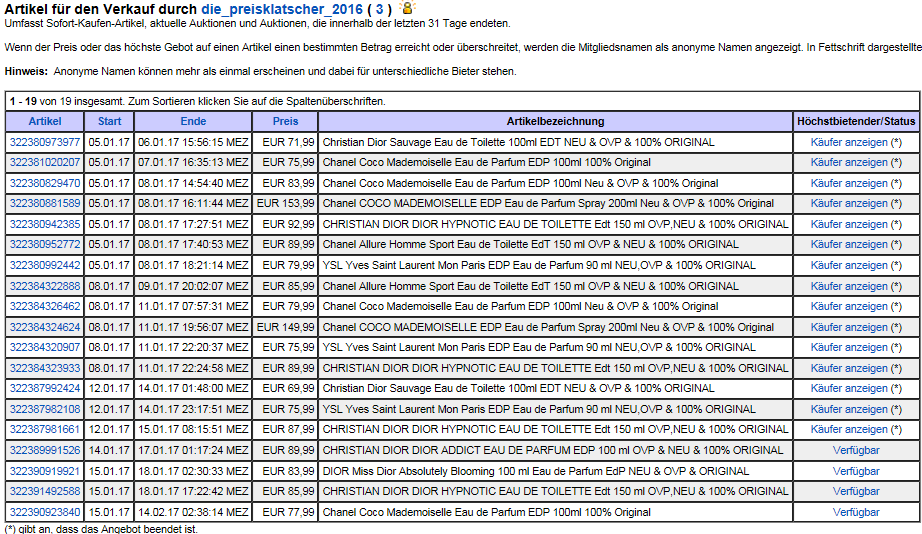This screenshot has height=534, width=922.
Task: Click end time 06.01.17 15:56:15 MEZ
Action: pyautogui.click(x=193, y=142)
